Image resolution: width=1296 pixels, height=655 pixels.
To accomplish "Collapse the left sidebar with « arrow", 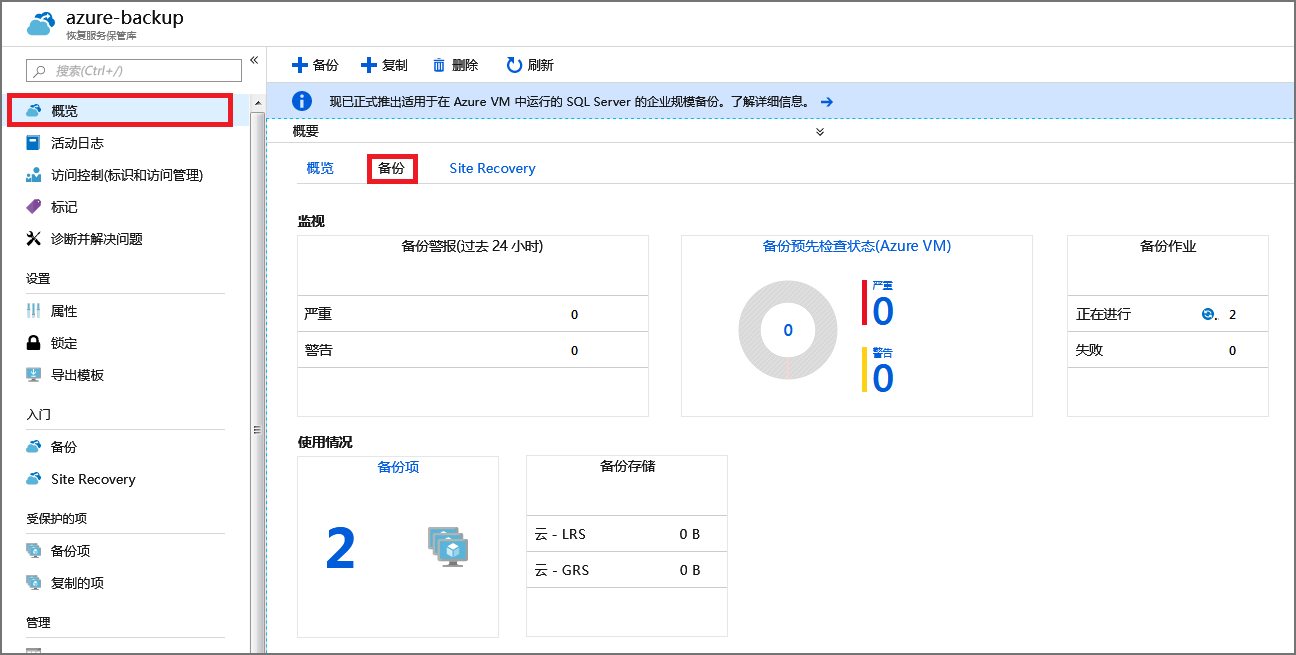I will (254, 60).
